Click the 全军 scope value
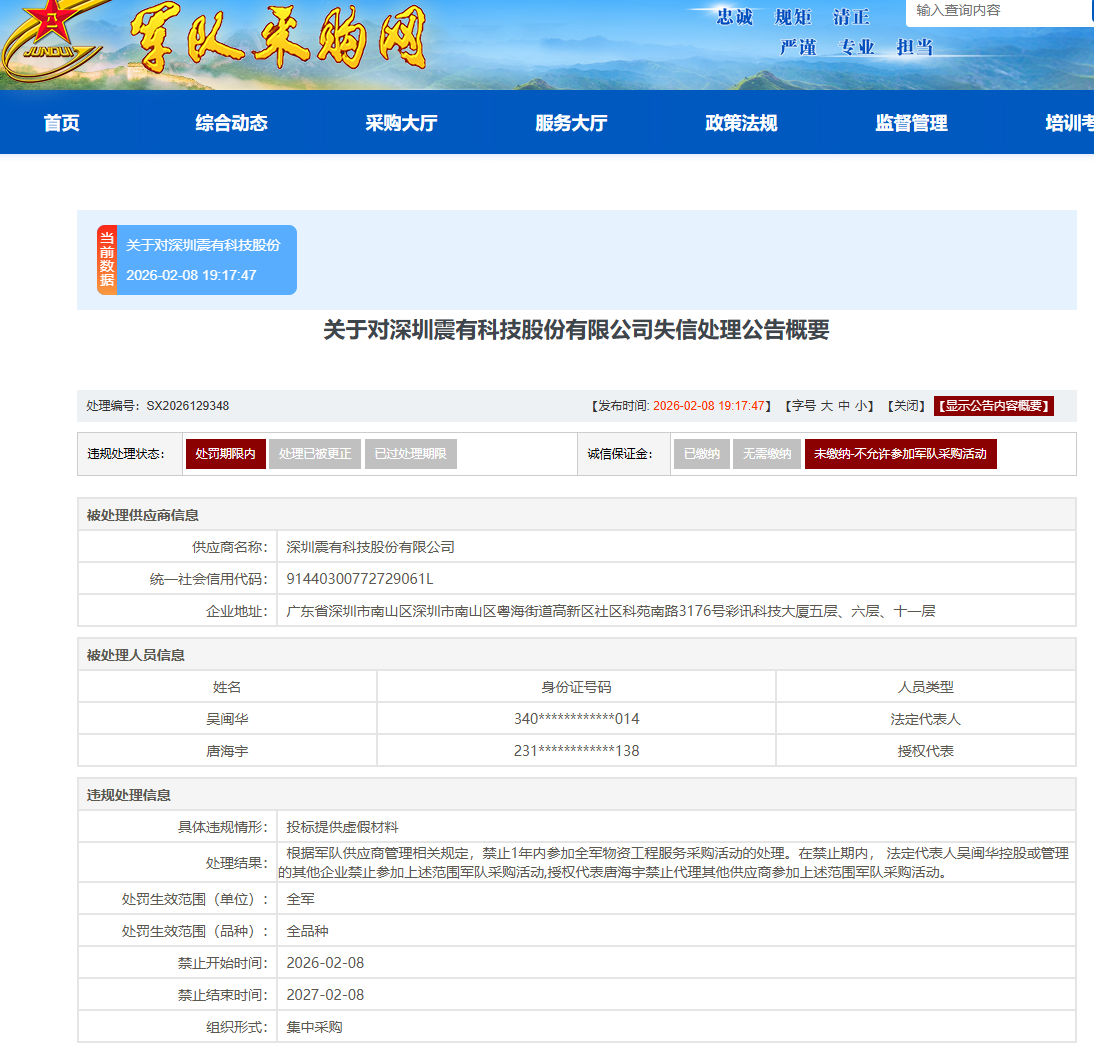1094x1043 pixels. pyautogui.click(x=300, y=899)
